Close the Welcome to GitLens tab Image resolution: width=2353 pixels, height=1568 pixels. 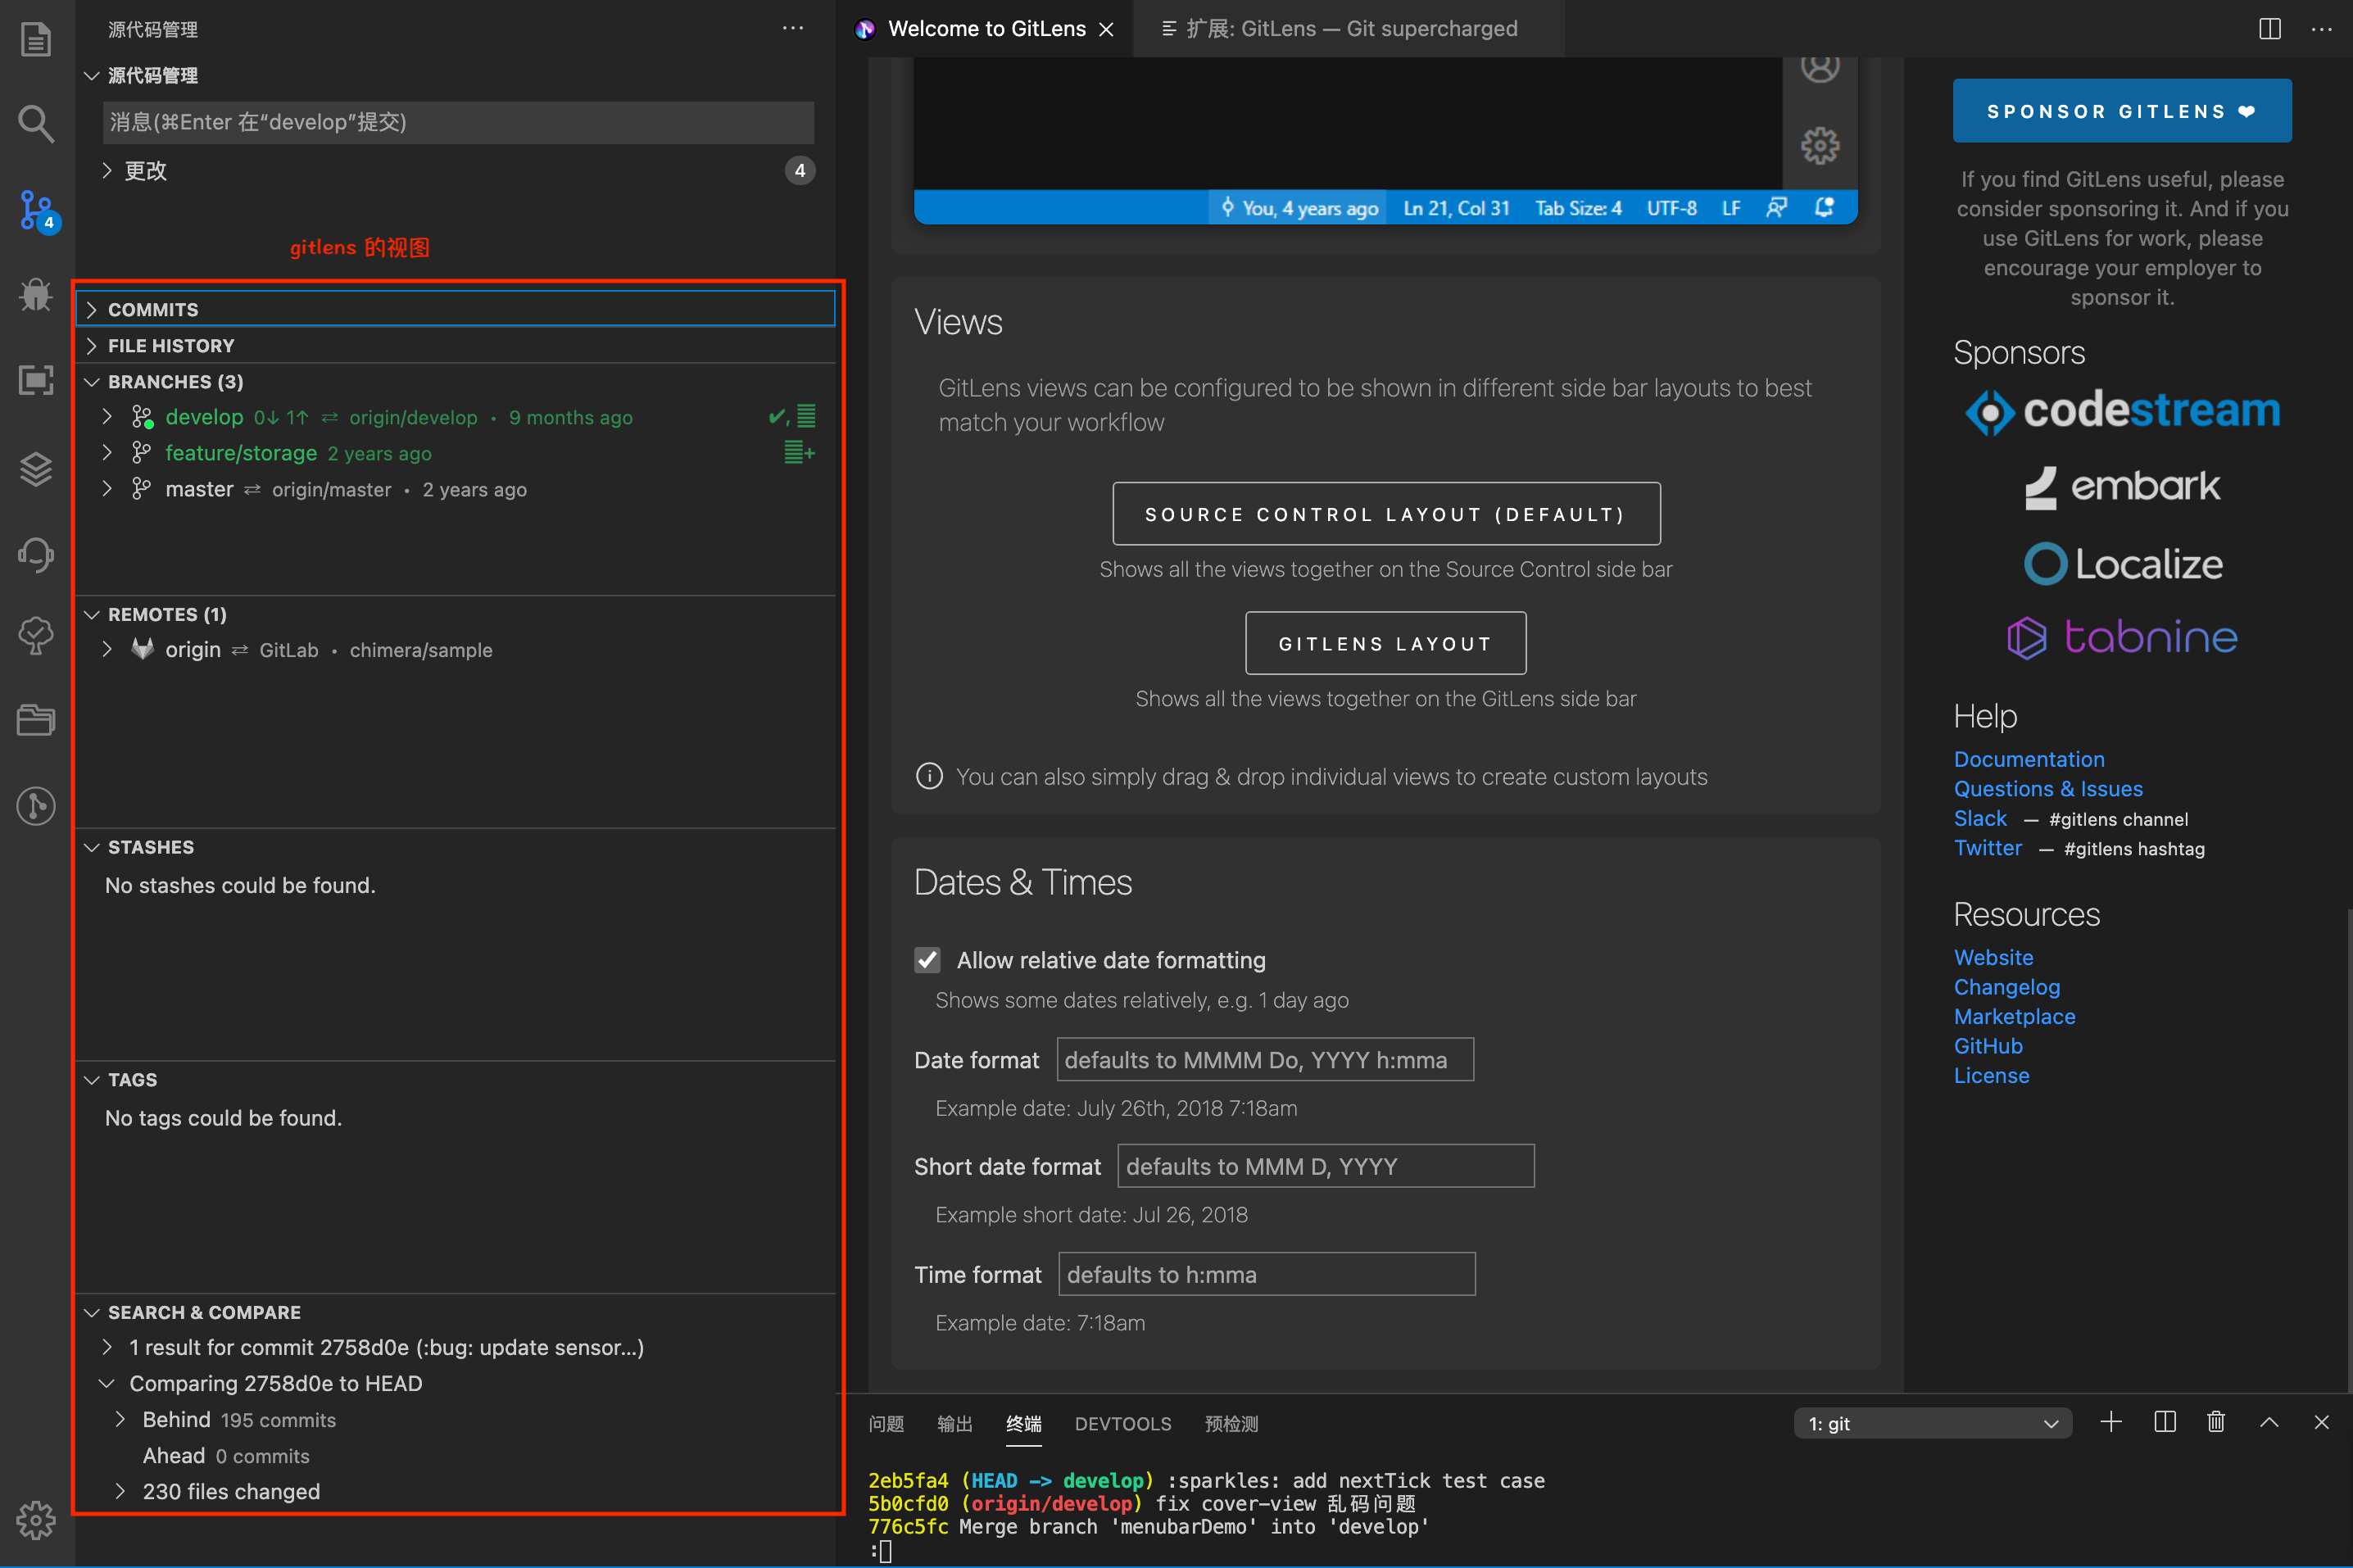[1106, 30]
